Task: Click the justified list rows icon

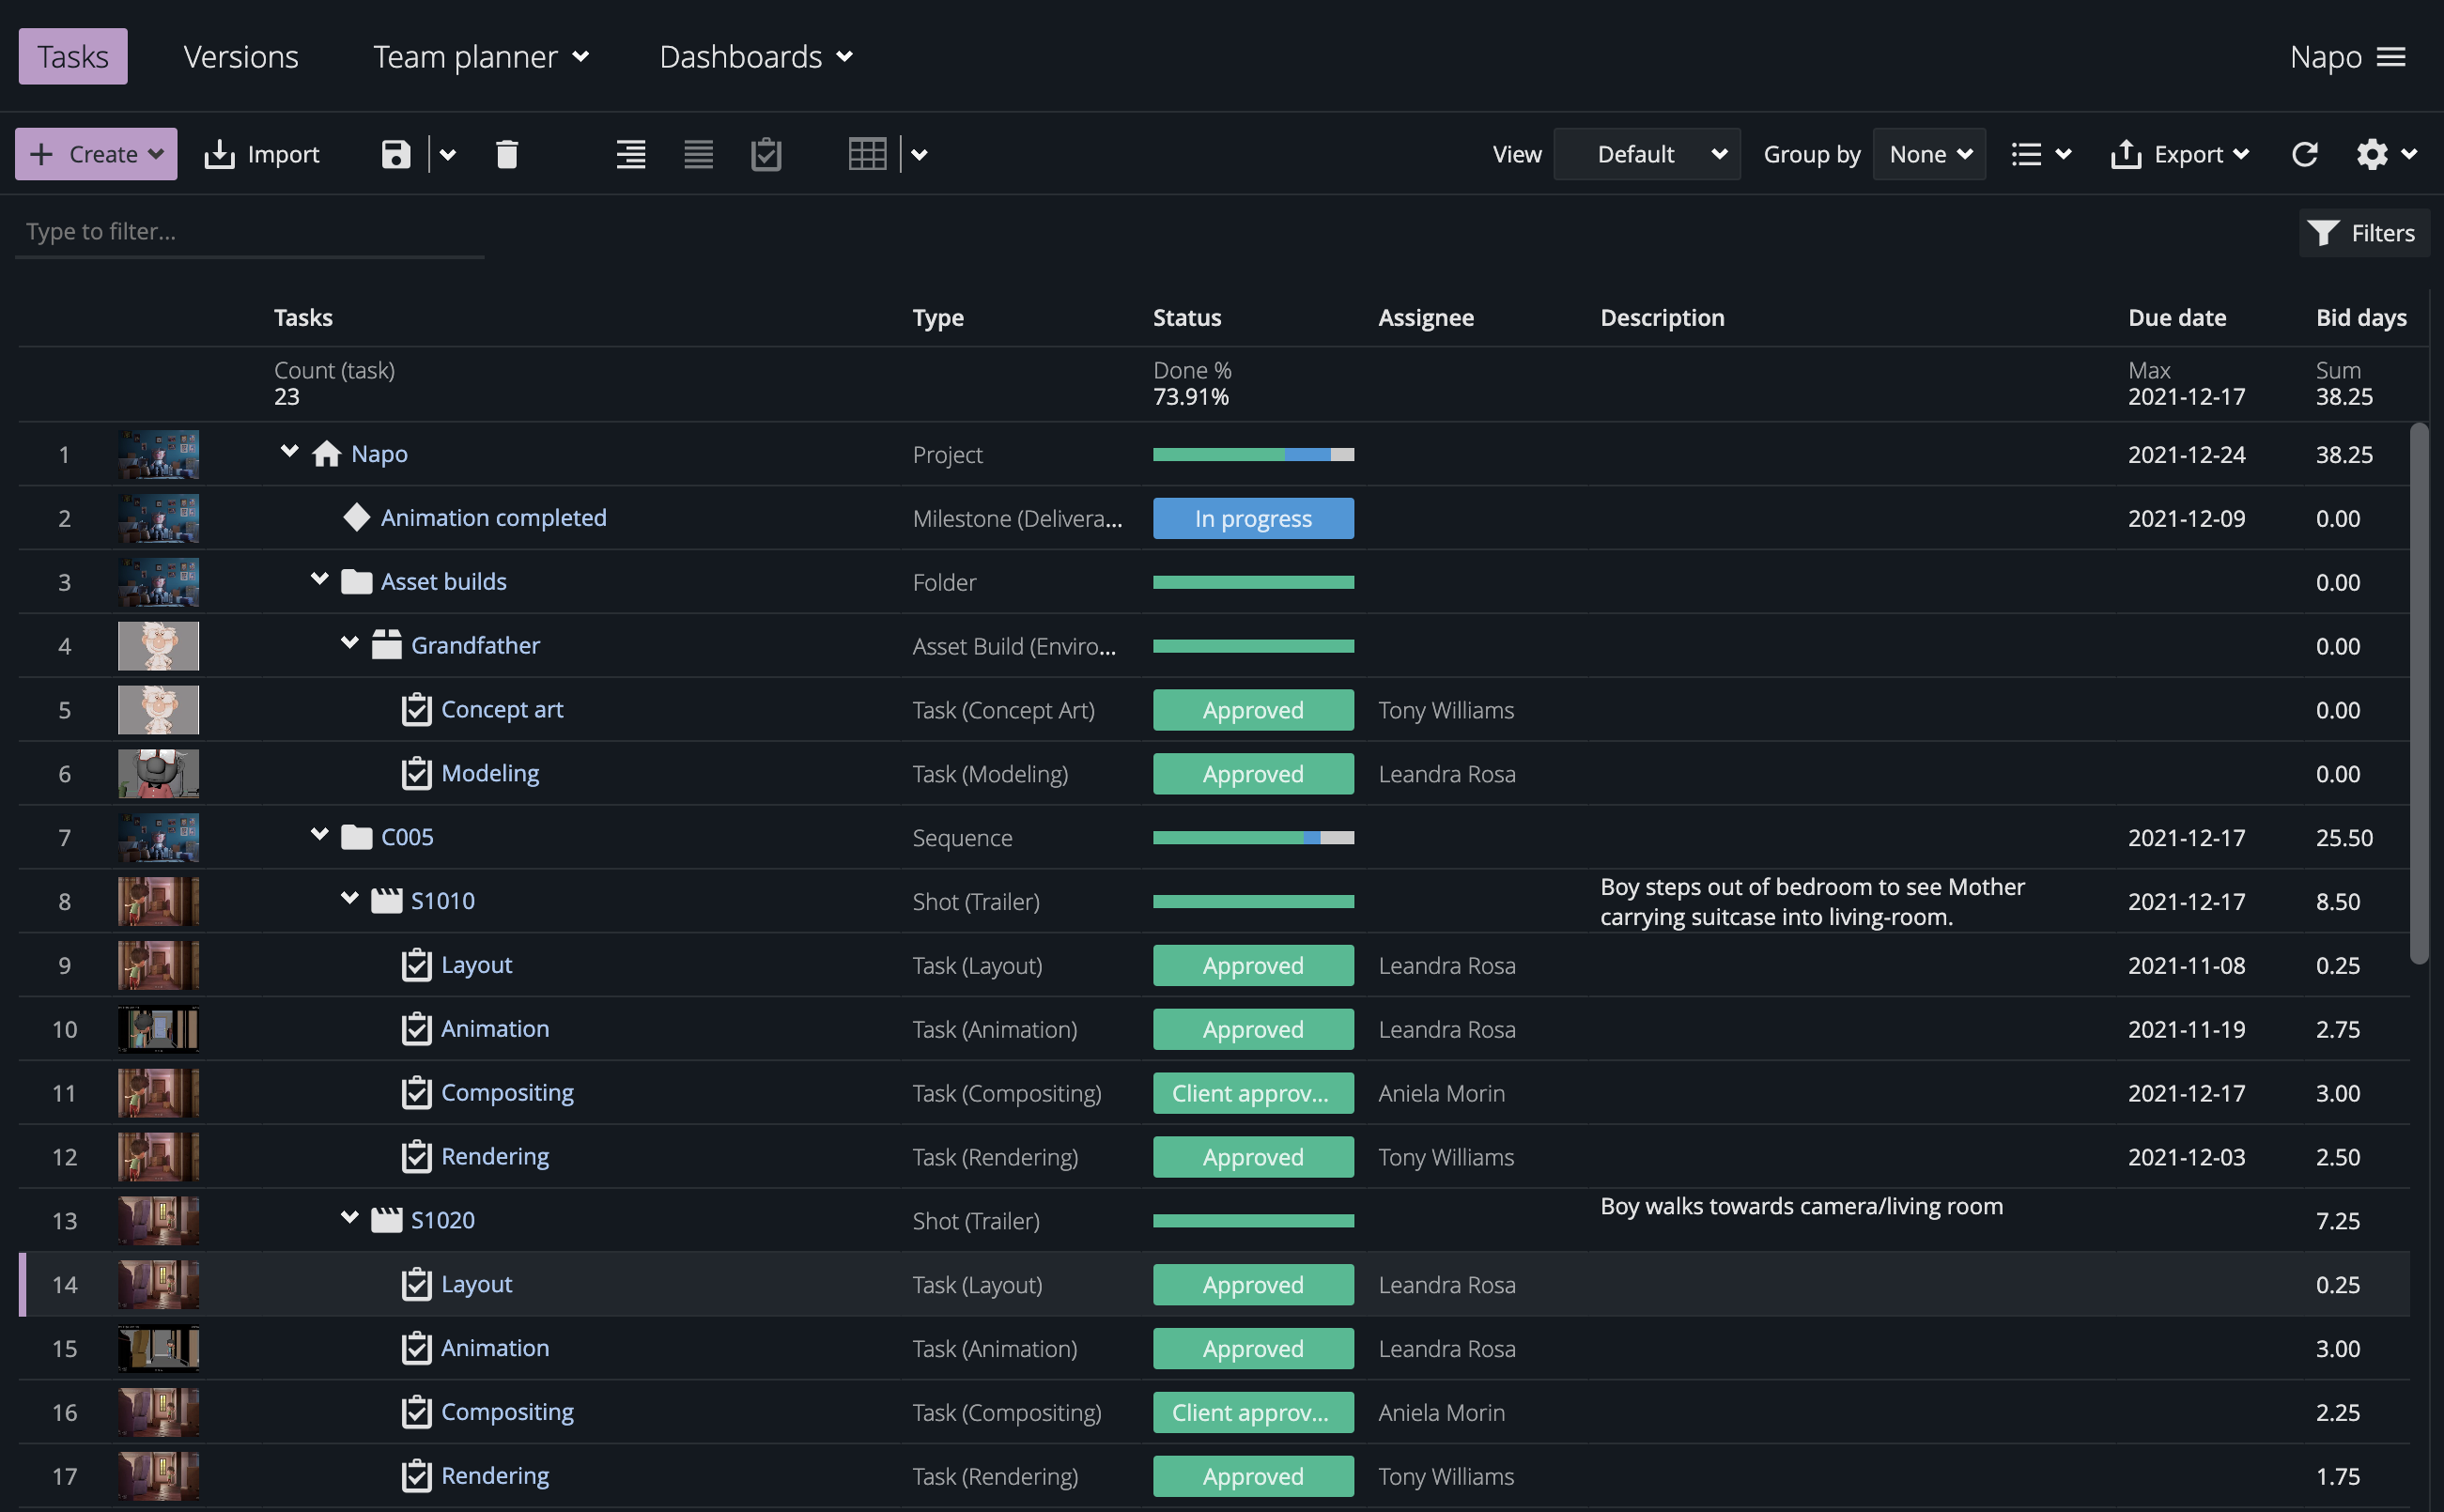Action: [x=698, y=154]
